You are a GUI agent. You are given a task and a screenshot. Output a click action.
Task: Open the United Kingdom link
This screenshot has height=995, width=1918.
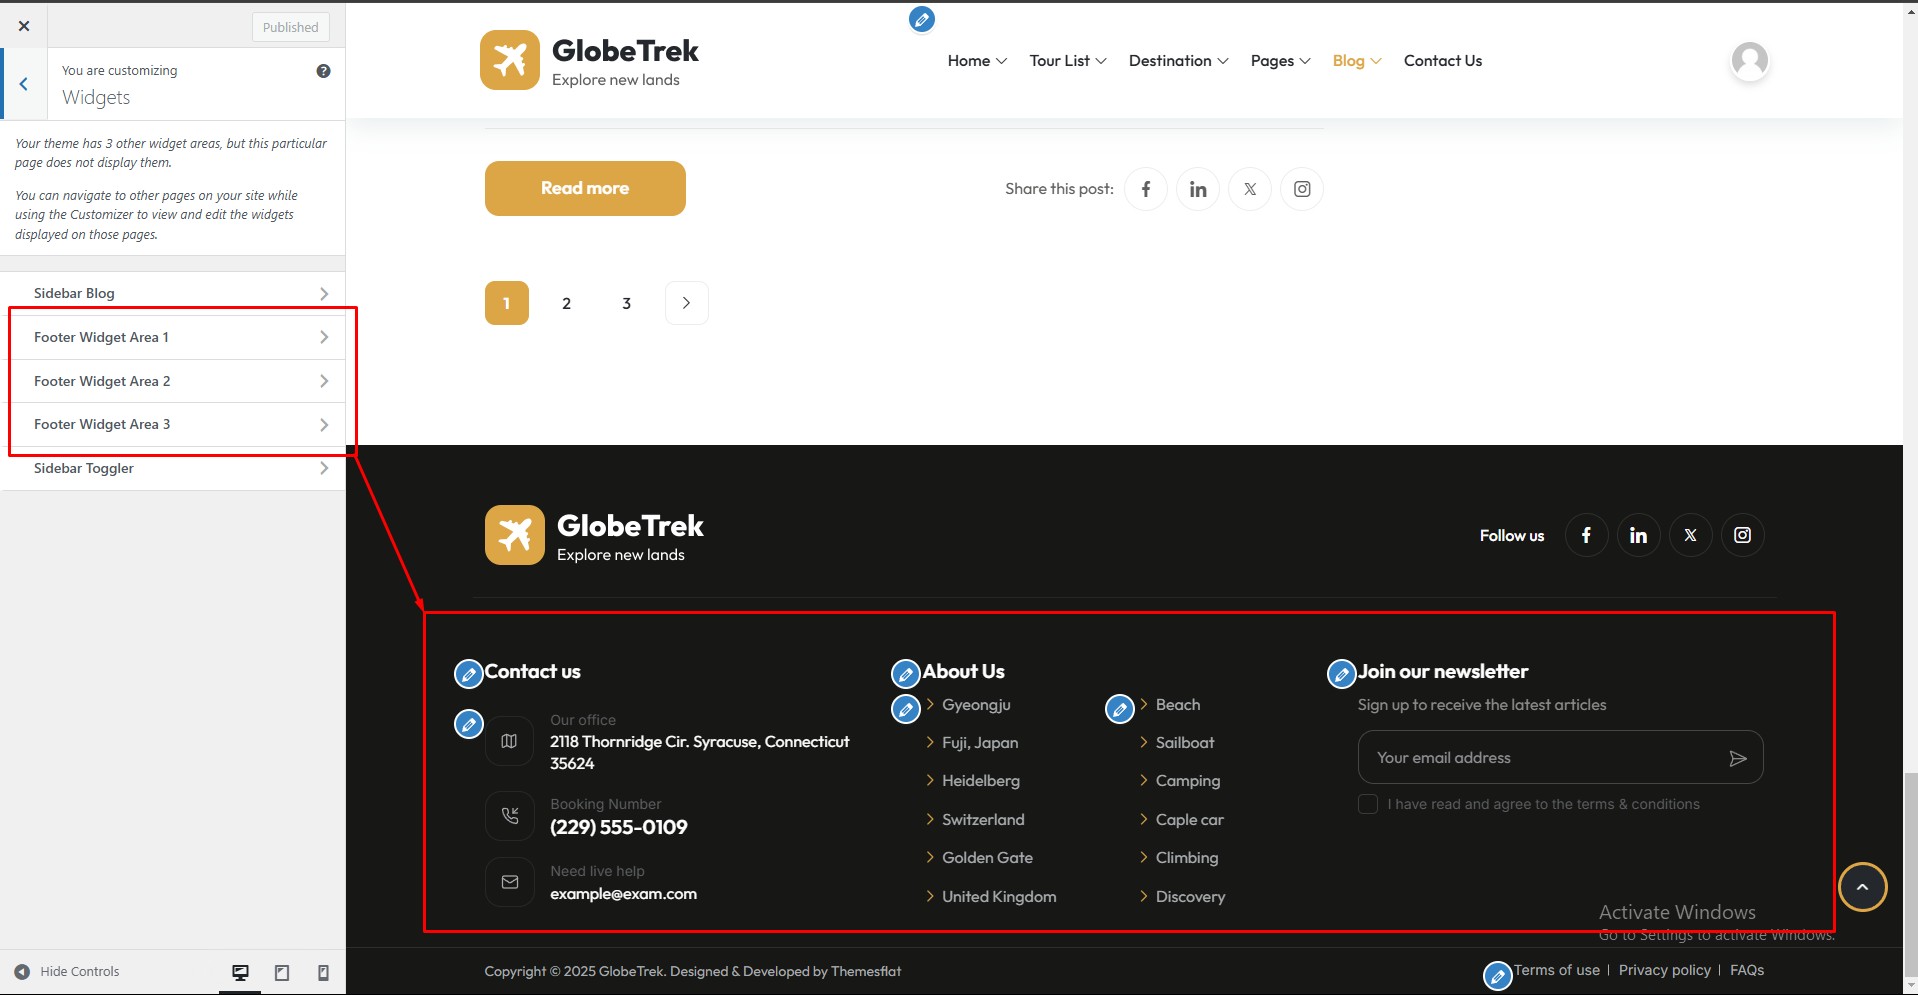(x=999, y=897)
